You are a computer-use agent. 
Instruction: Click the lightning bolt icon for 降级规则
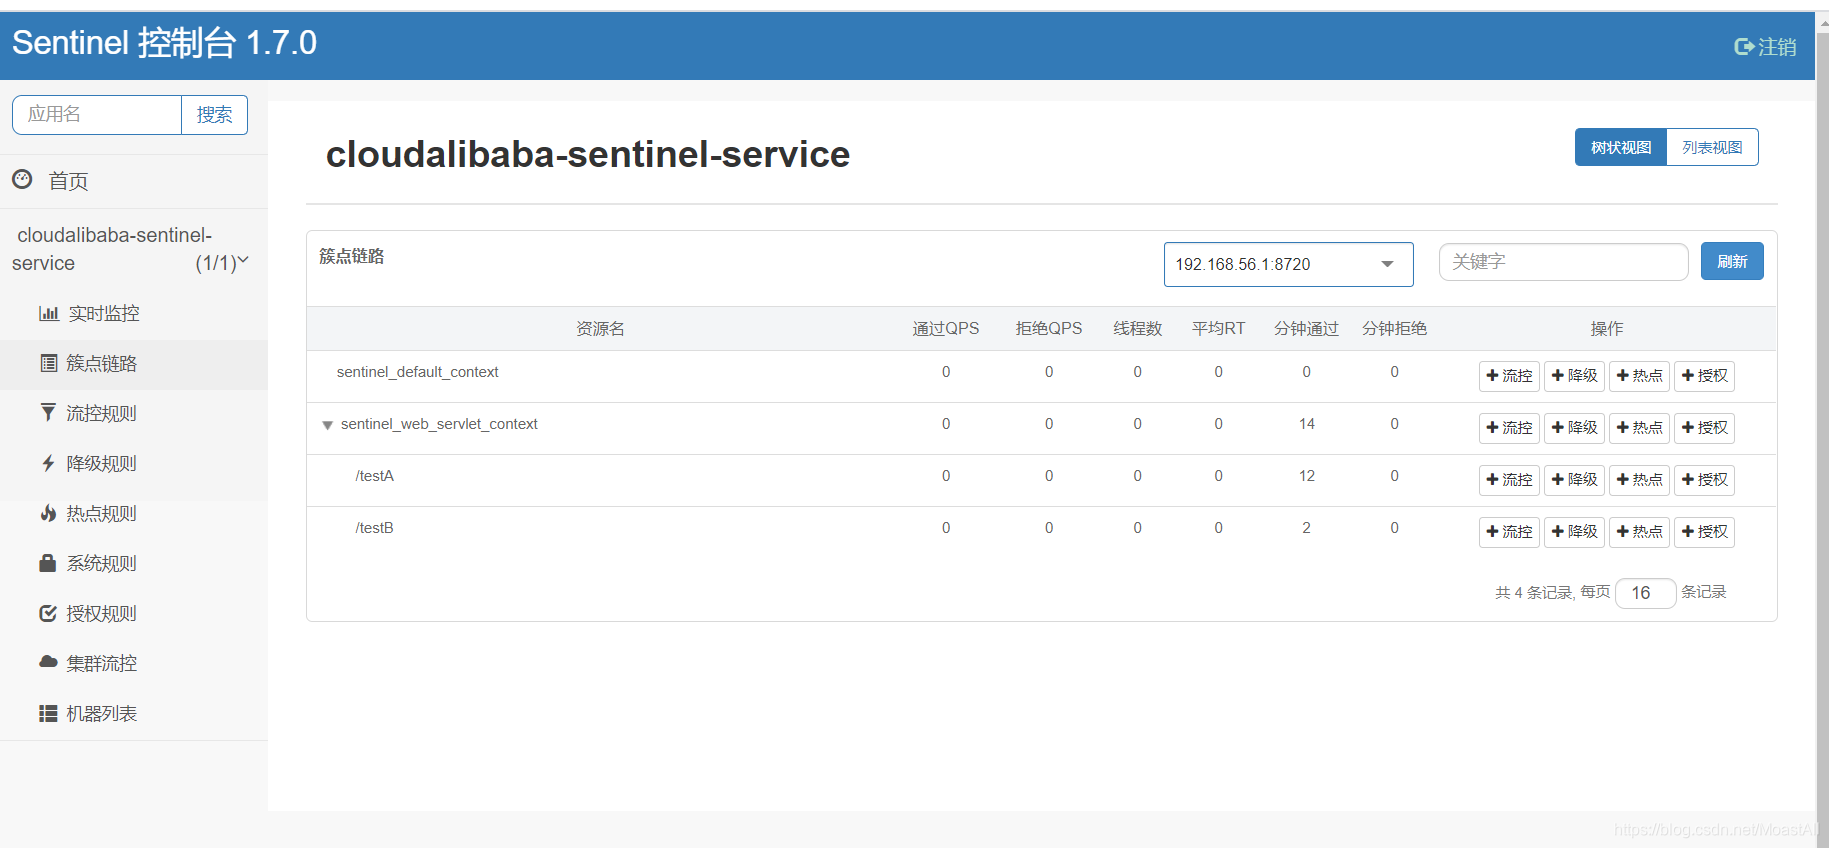click(48, 463)
